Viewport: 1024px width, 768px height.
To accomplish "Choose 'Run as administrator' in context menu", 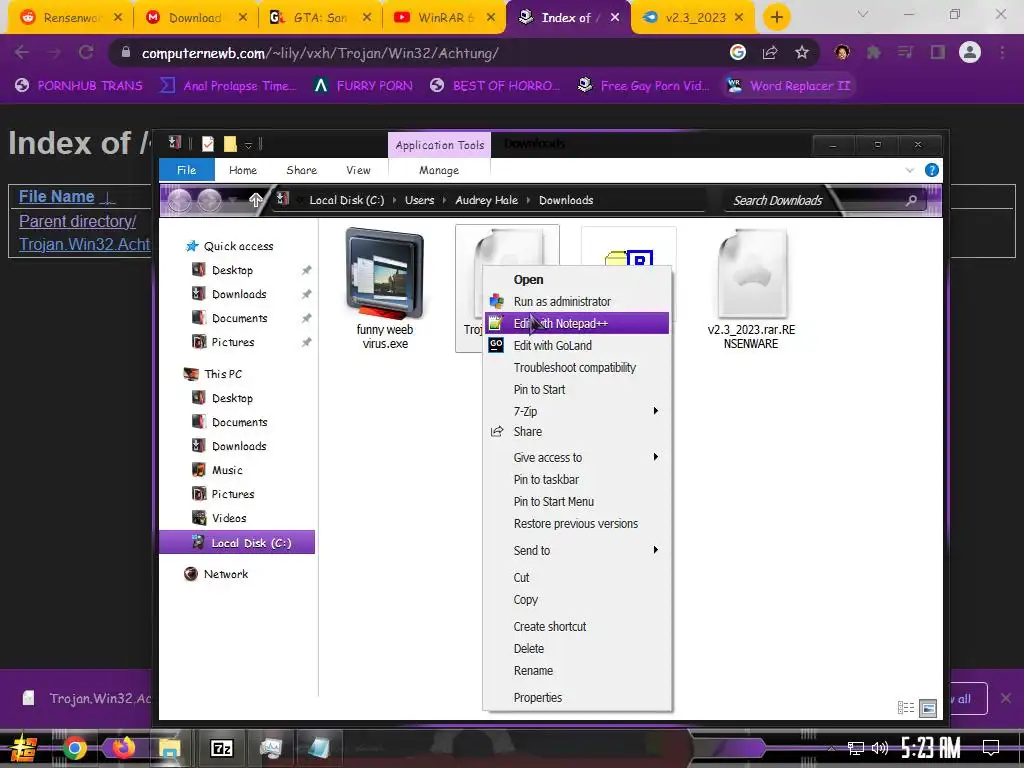I will [577, 301].
